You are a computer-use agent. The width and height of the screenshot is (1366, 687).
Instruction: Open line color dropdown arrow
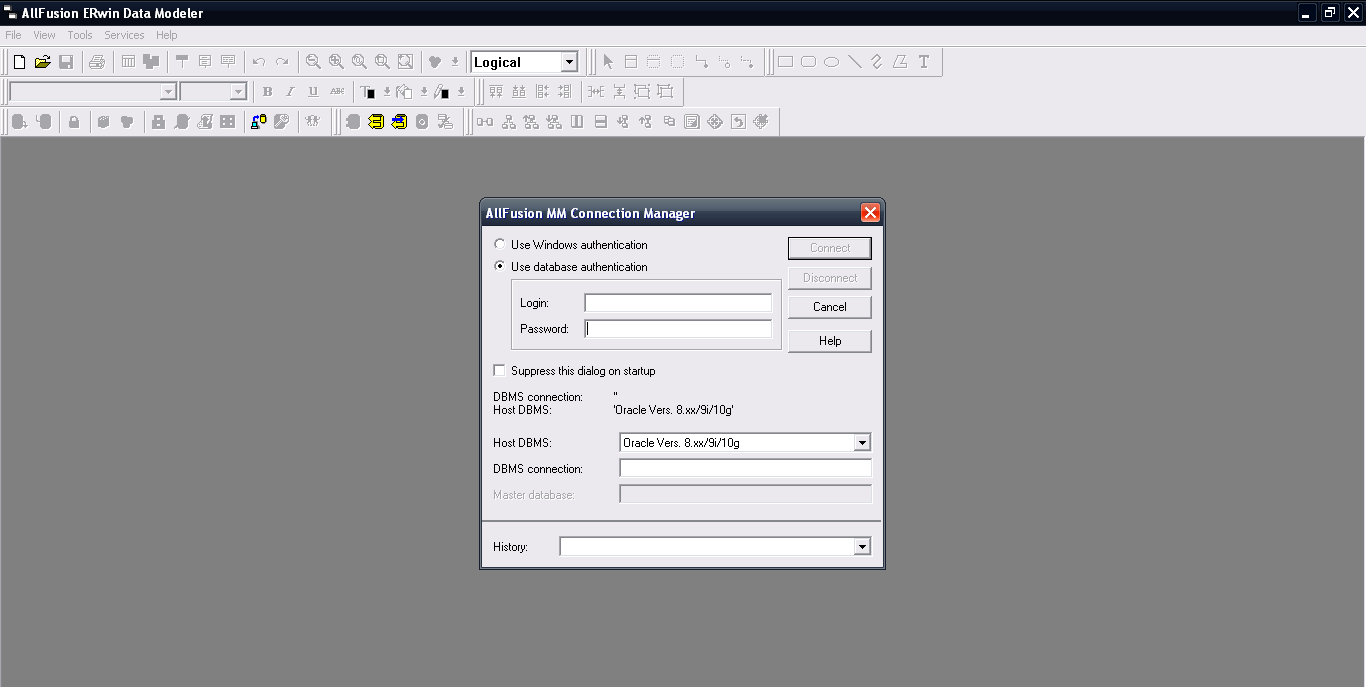(461, 92)
